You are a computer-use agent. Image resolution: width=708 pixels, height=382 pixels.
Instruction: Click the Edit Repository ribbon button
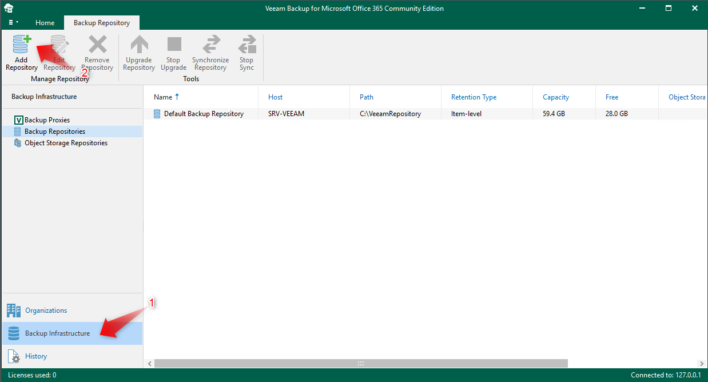click(59, 53)
